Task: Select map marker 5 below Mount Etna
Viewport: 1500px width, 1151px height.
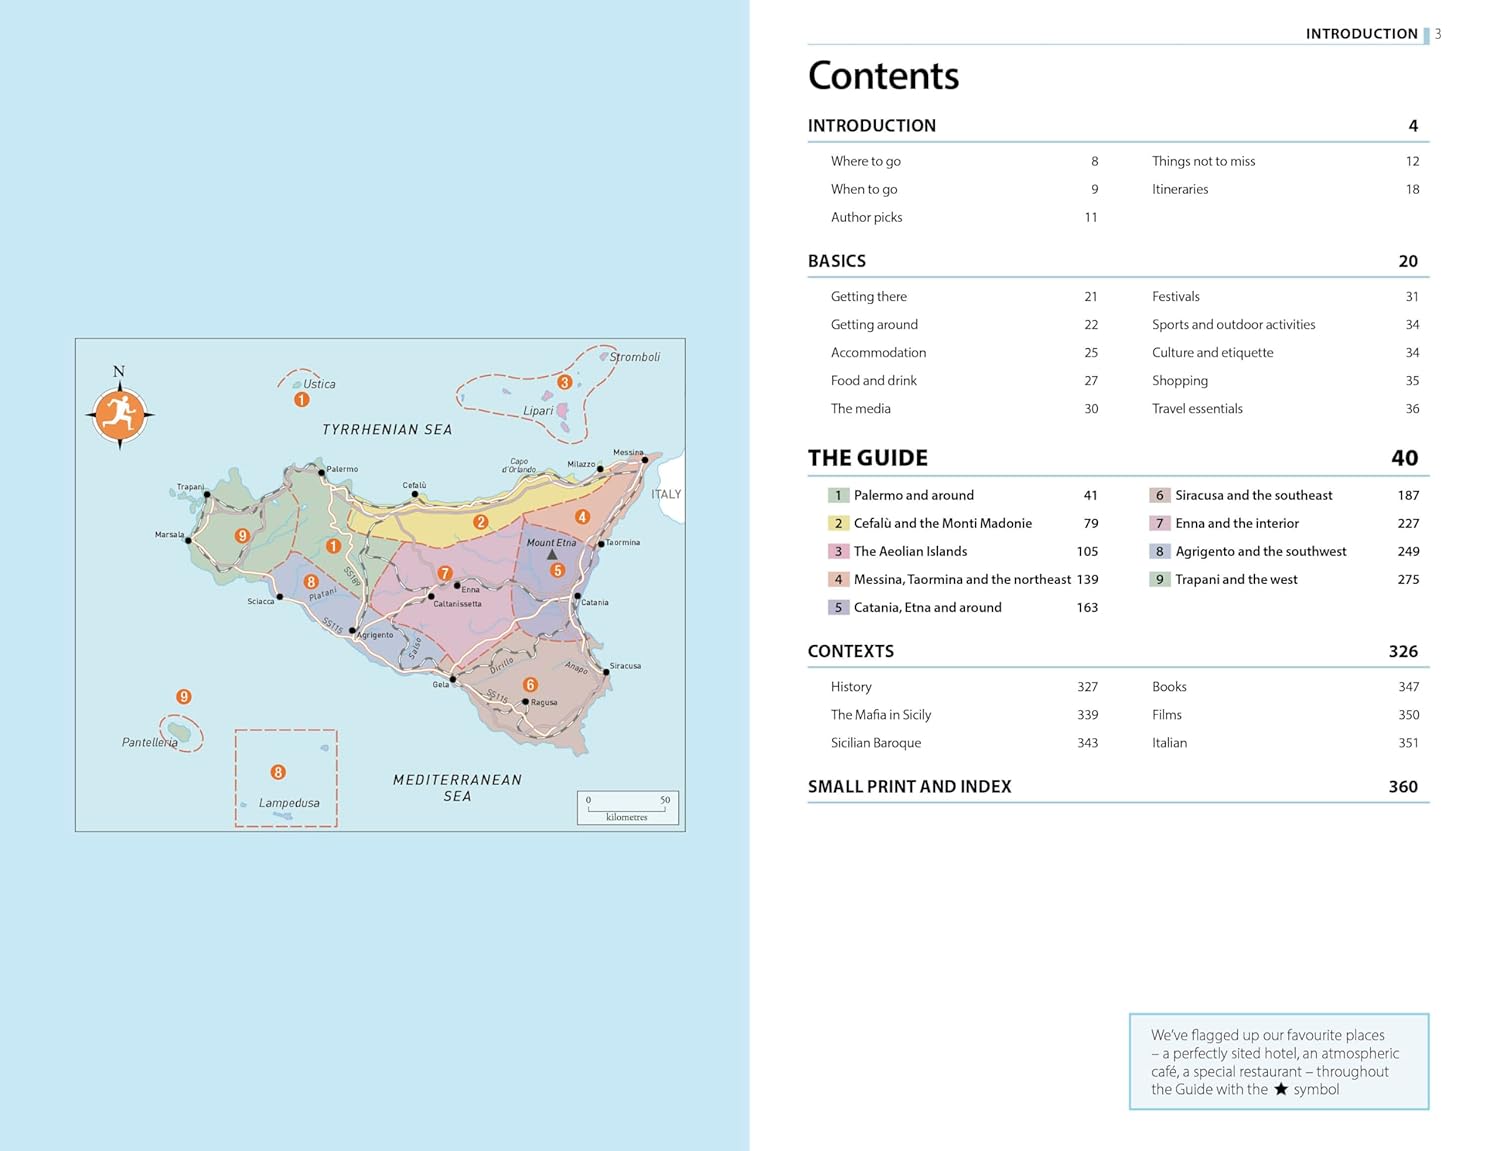Action: (558, 570)
